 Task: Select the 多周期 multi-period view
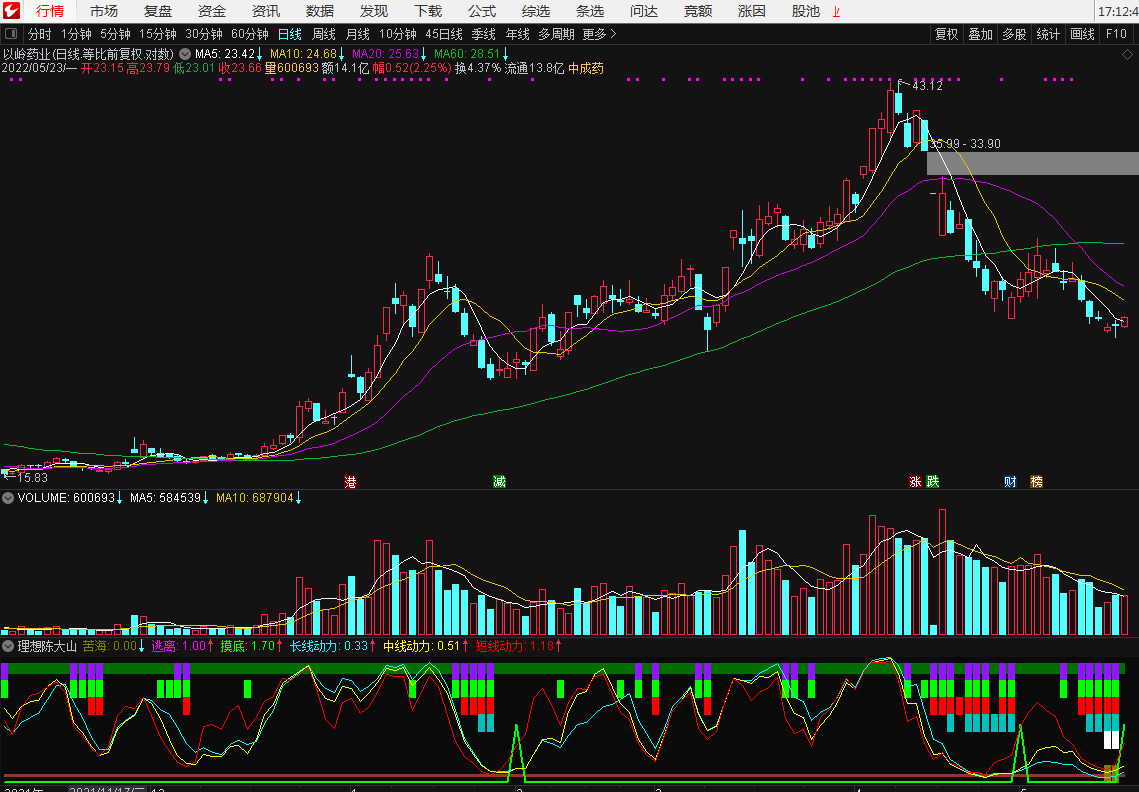(x=556, y=34)
